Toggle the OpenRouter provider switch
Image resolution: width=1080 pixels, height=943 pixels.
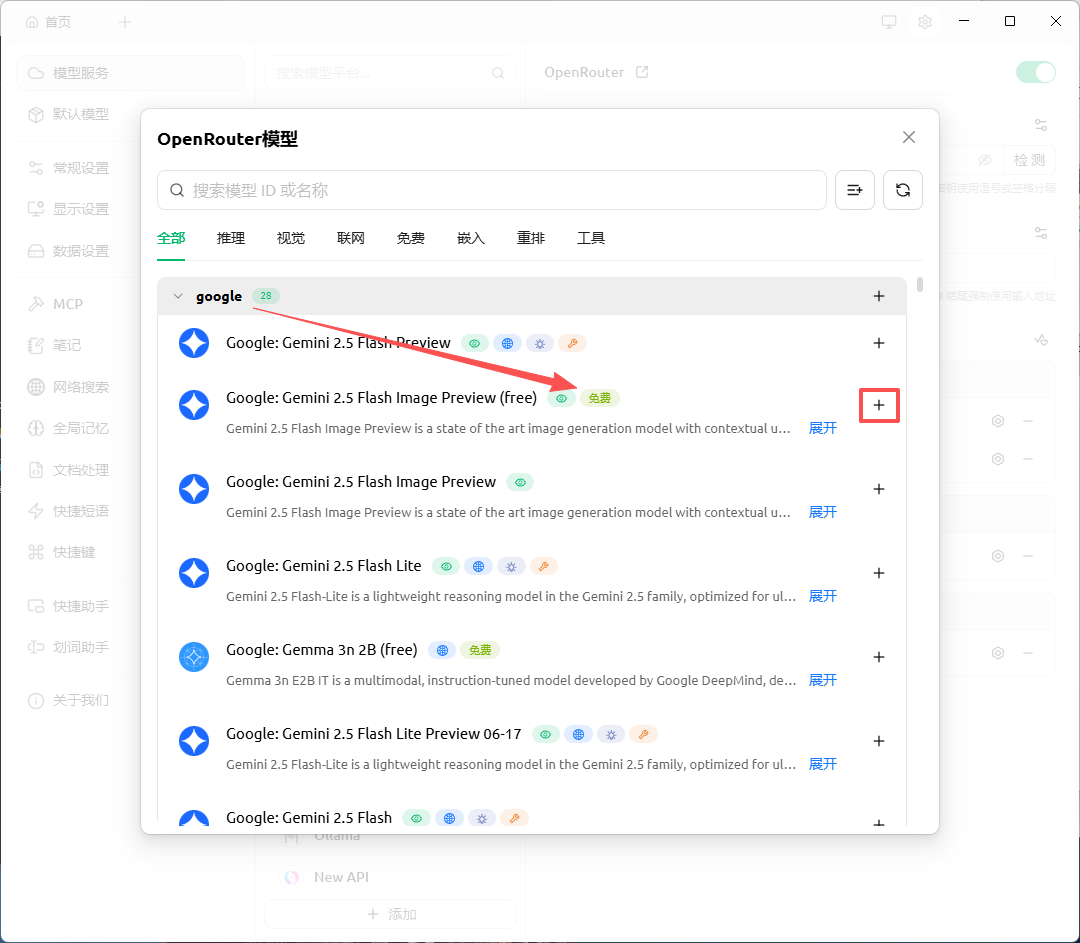1036,72
